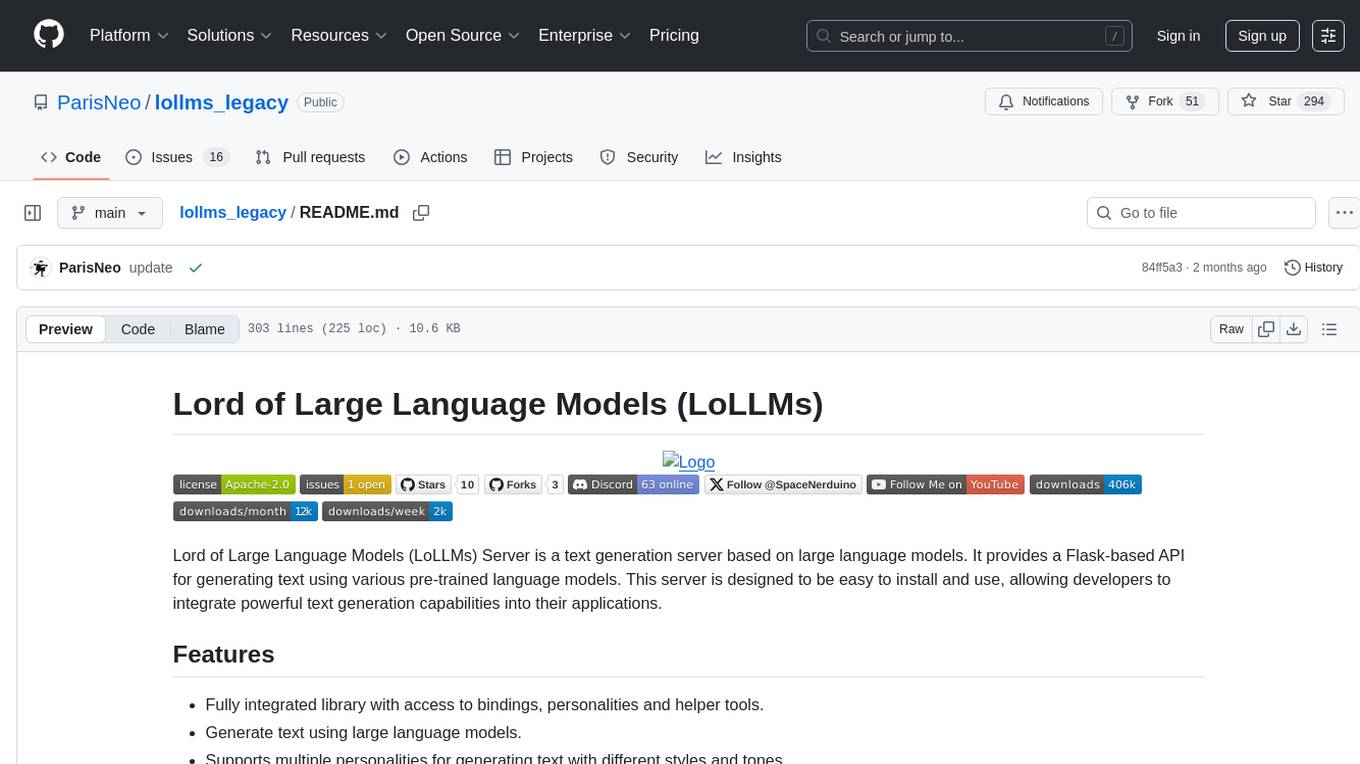Expand the Solutions menu
The width and height of the screenshot is (1360, 764).
[230, 36]
